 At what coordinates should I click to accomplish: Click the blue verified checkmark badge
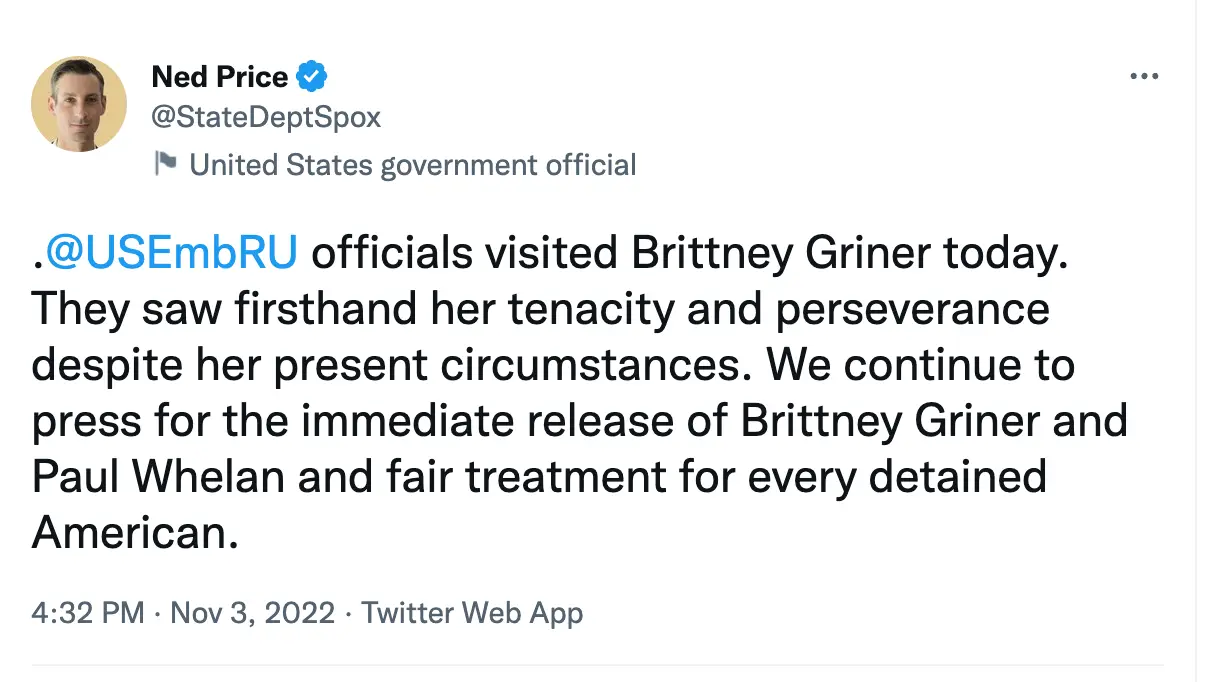tap(312, 76)
